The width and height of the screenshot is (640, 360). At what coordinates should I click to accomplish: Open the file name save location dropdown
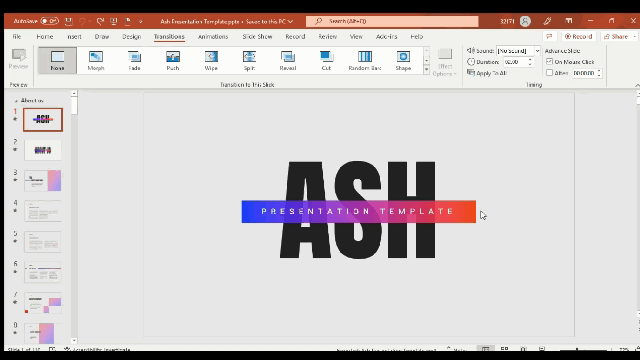[290, 21]
